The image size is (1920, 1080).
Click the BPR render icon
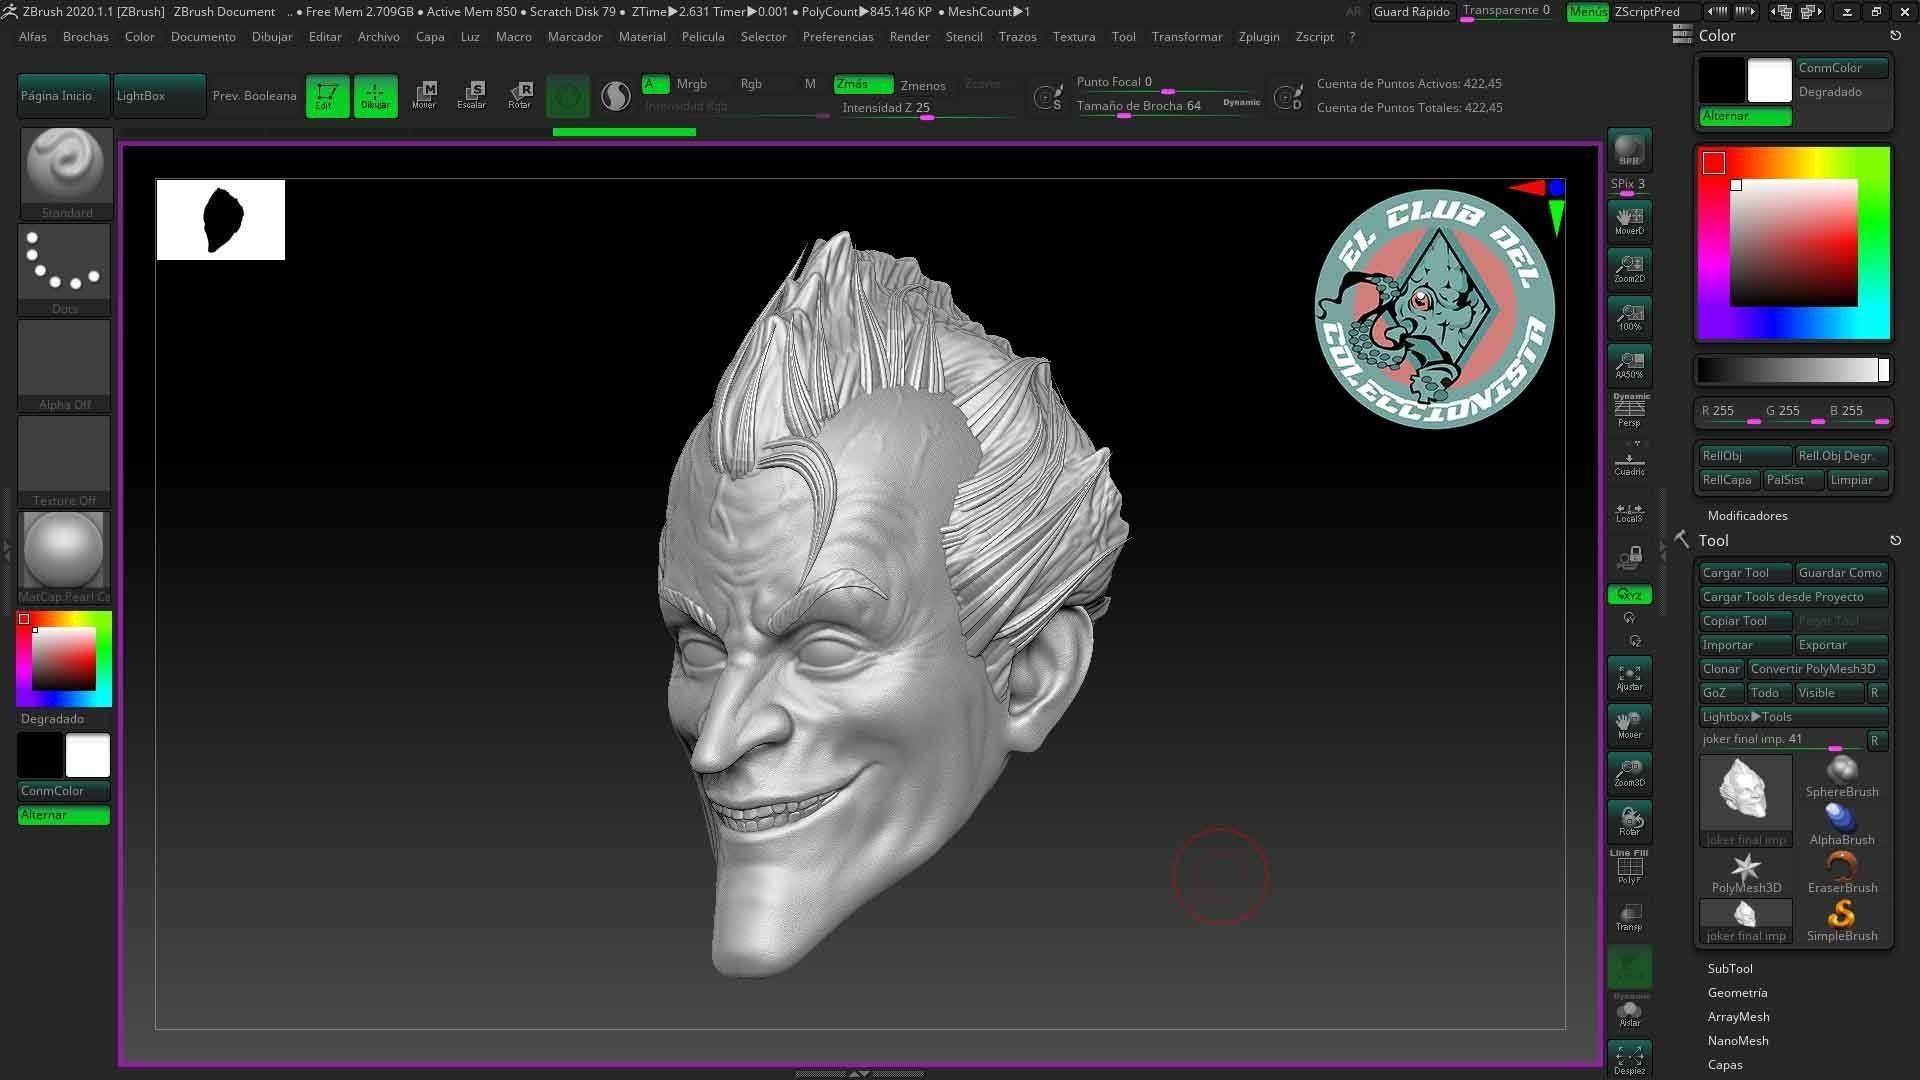(x=1629, y=149)
